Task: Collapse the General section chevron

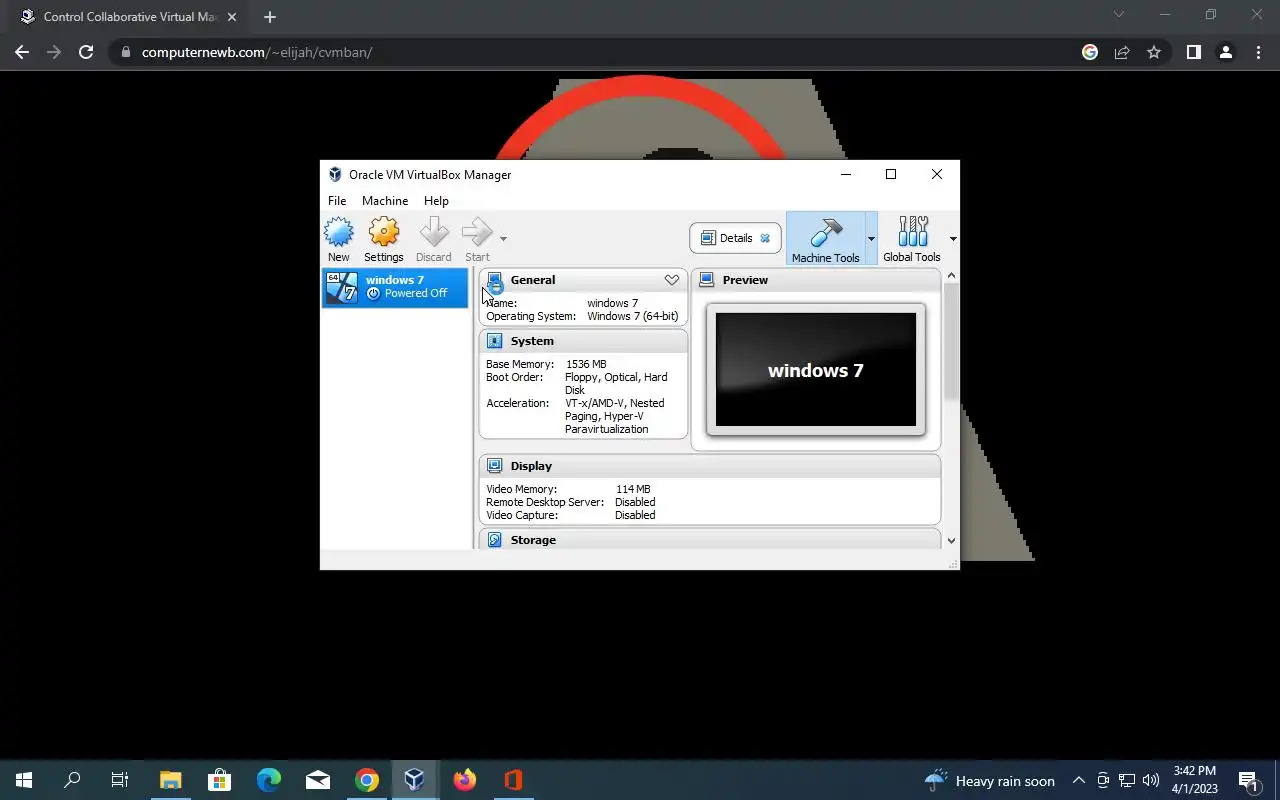Action: (x=672, y=280)
